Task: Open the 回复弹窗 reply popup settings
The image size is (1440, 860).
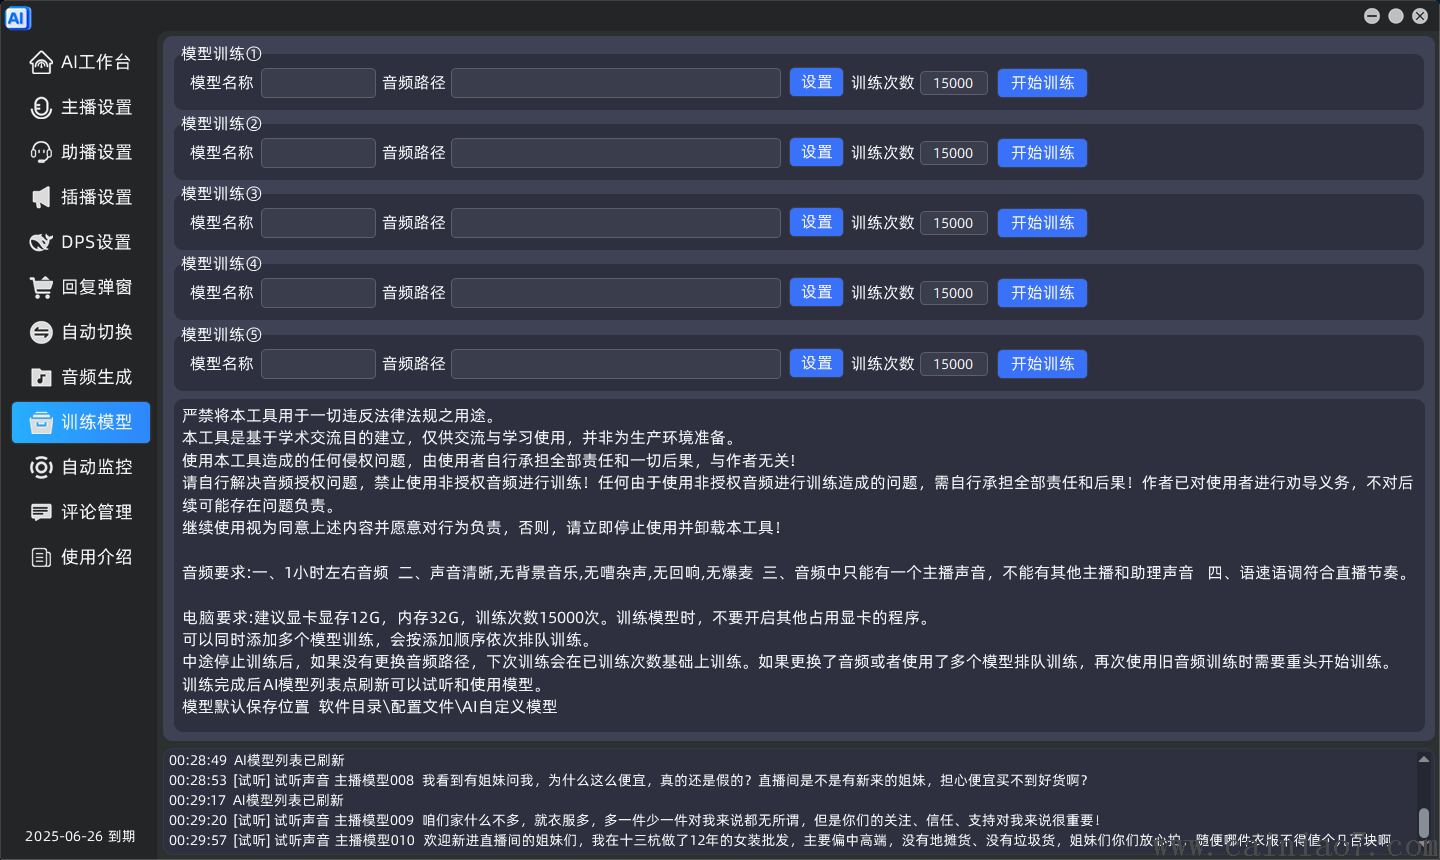Action: point(80,287)
